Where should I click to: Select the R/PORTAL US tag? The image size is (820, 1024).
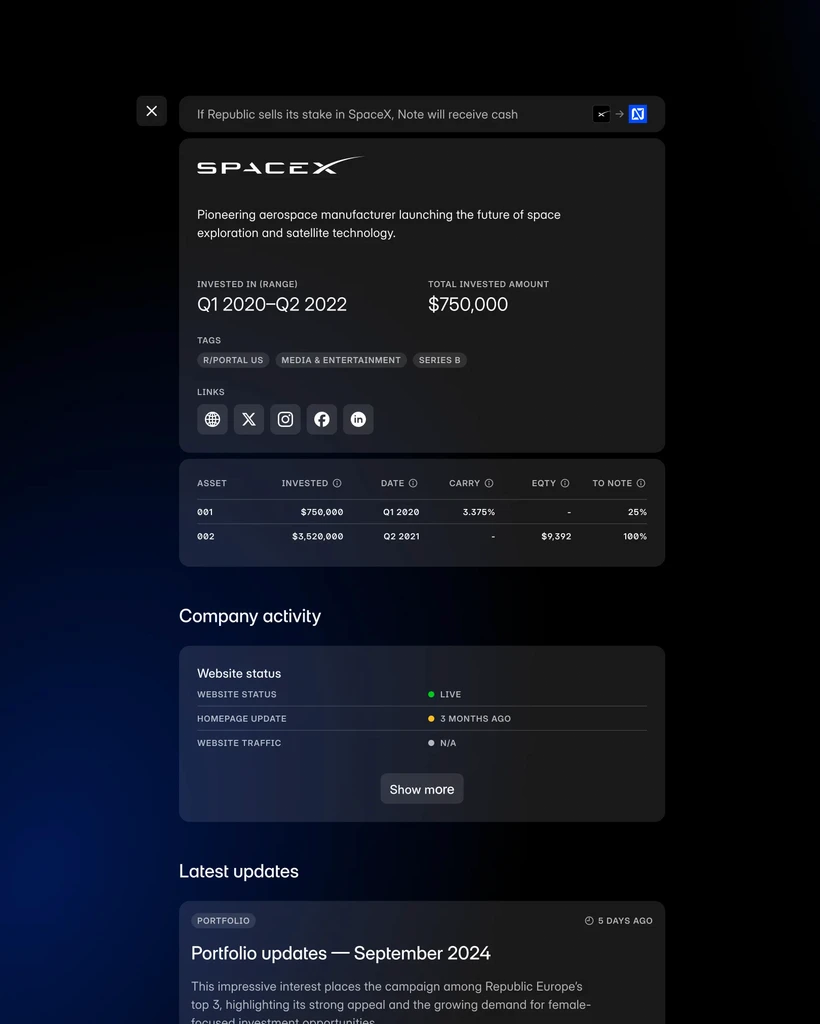coord(233,360)
